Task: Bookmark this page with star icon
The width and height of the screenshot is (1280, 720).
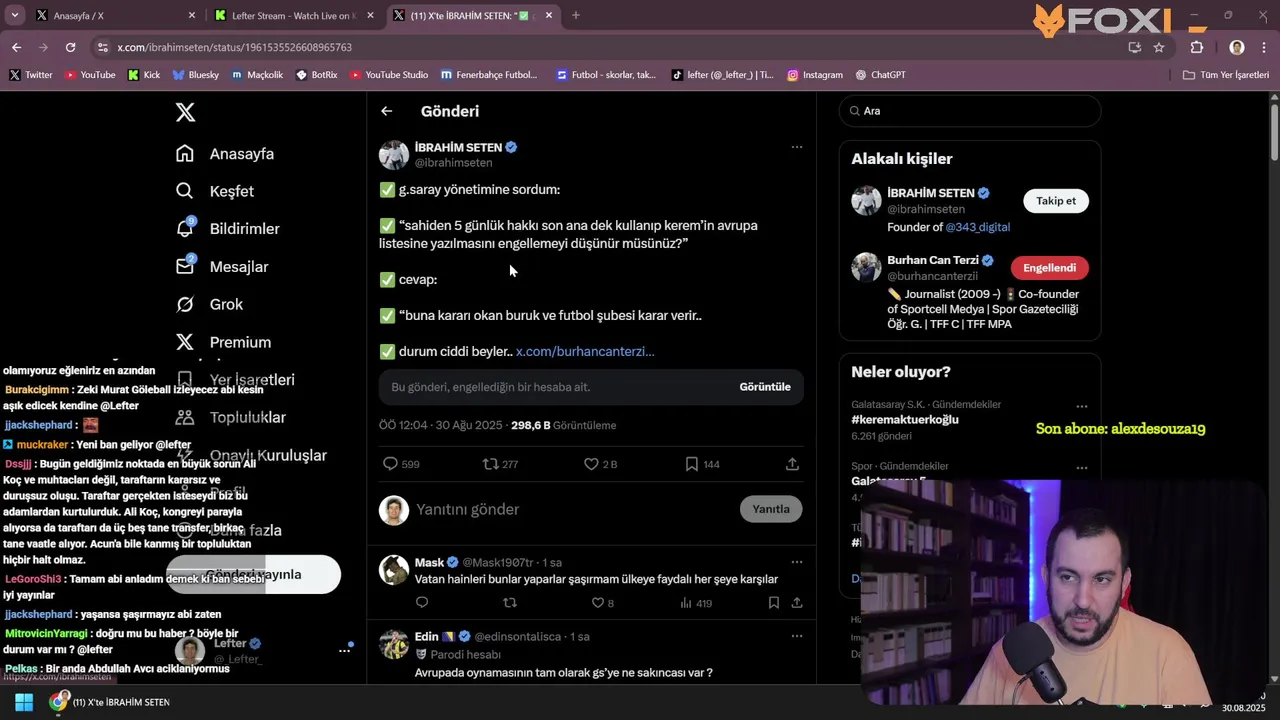Action: [1159, 47]
